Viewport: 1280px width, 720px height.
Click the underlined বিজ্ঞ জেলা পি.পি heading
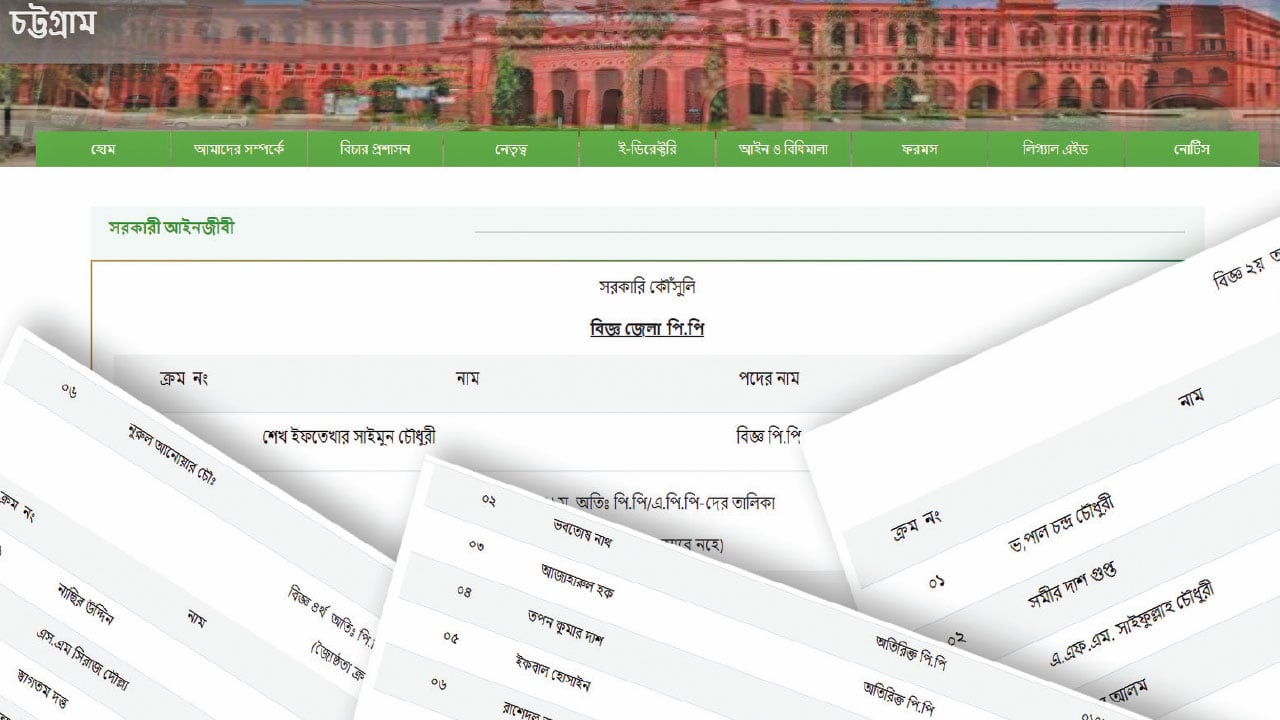[647, 328]
